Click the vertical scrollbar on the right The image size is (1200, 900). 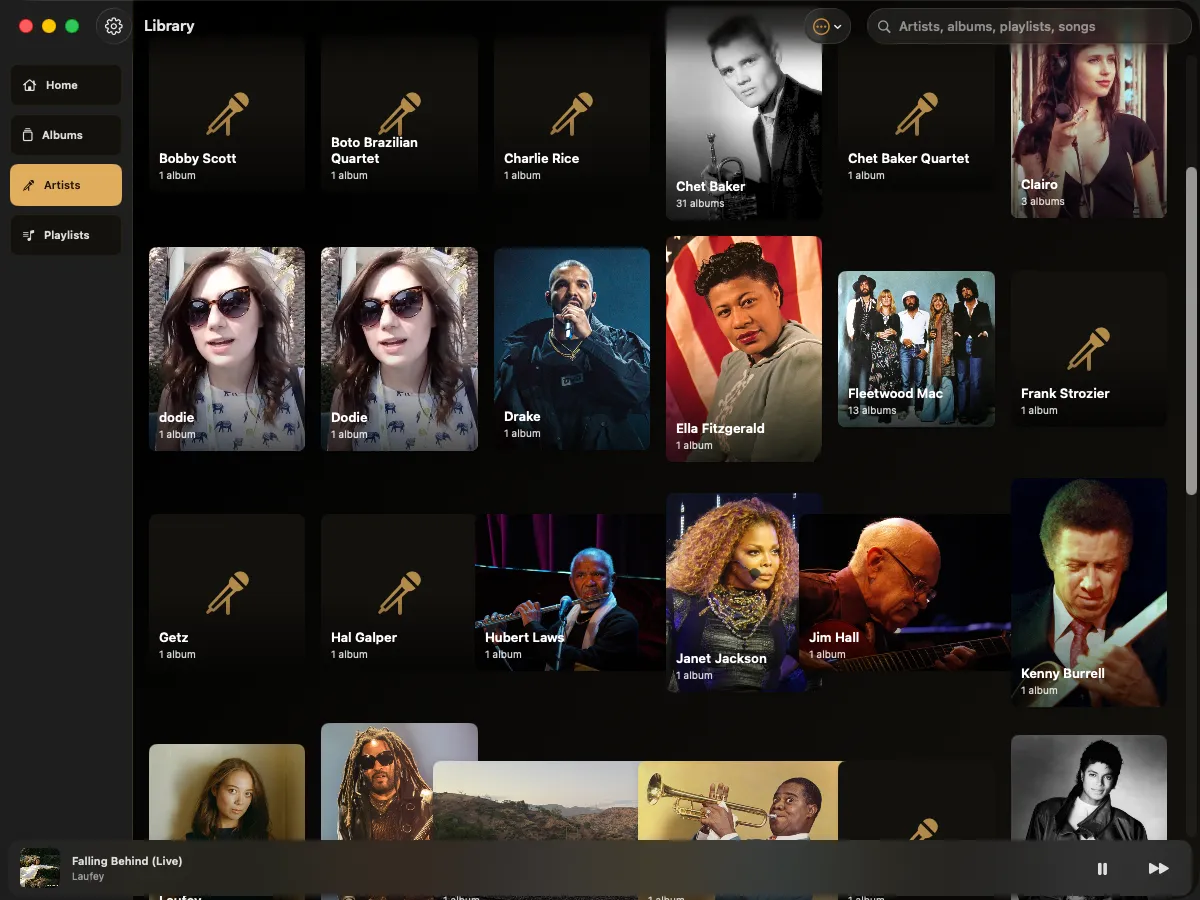click(x=1191, y=330)
